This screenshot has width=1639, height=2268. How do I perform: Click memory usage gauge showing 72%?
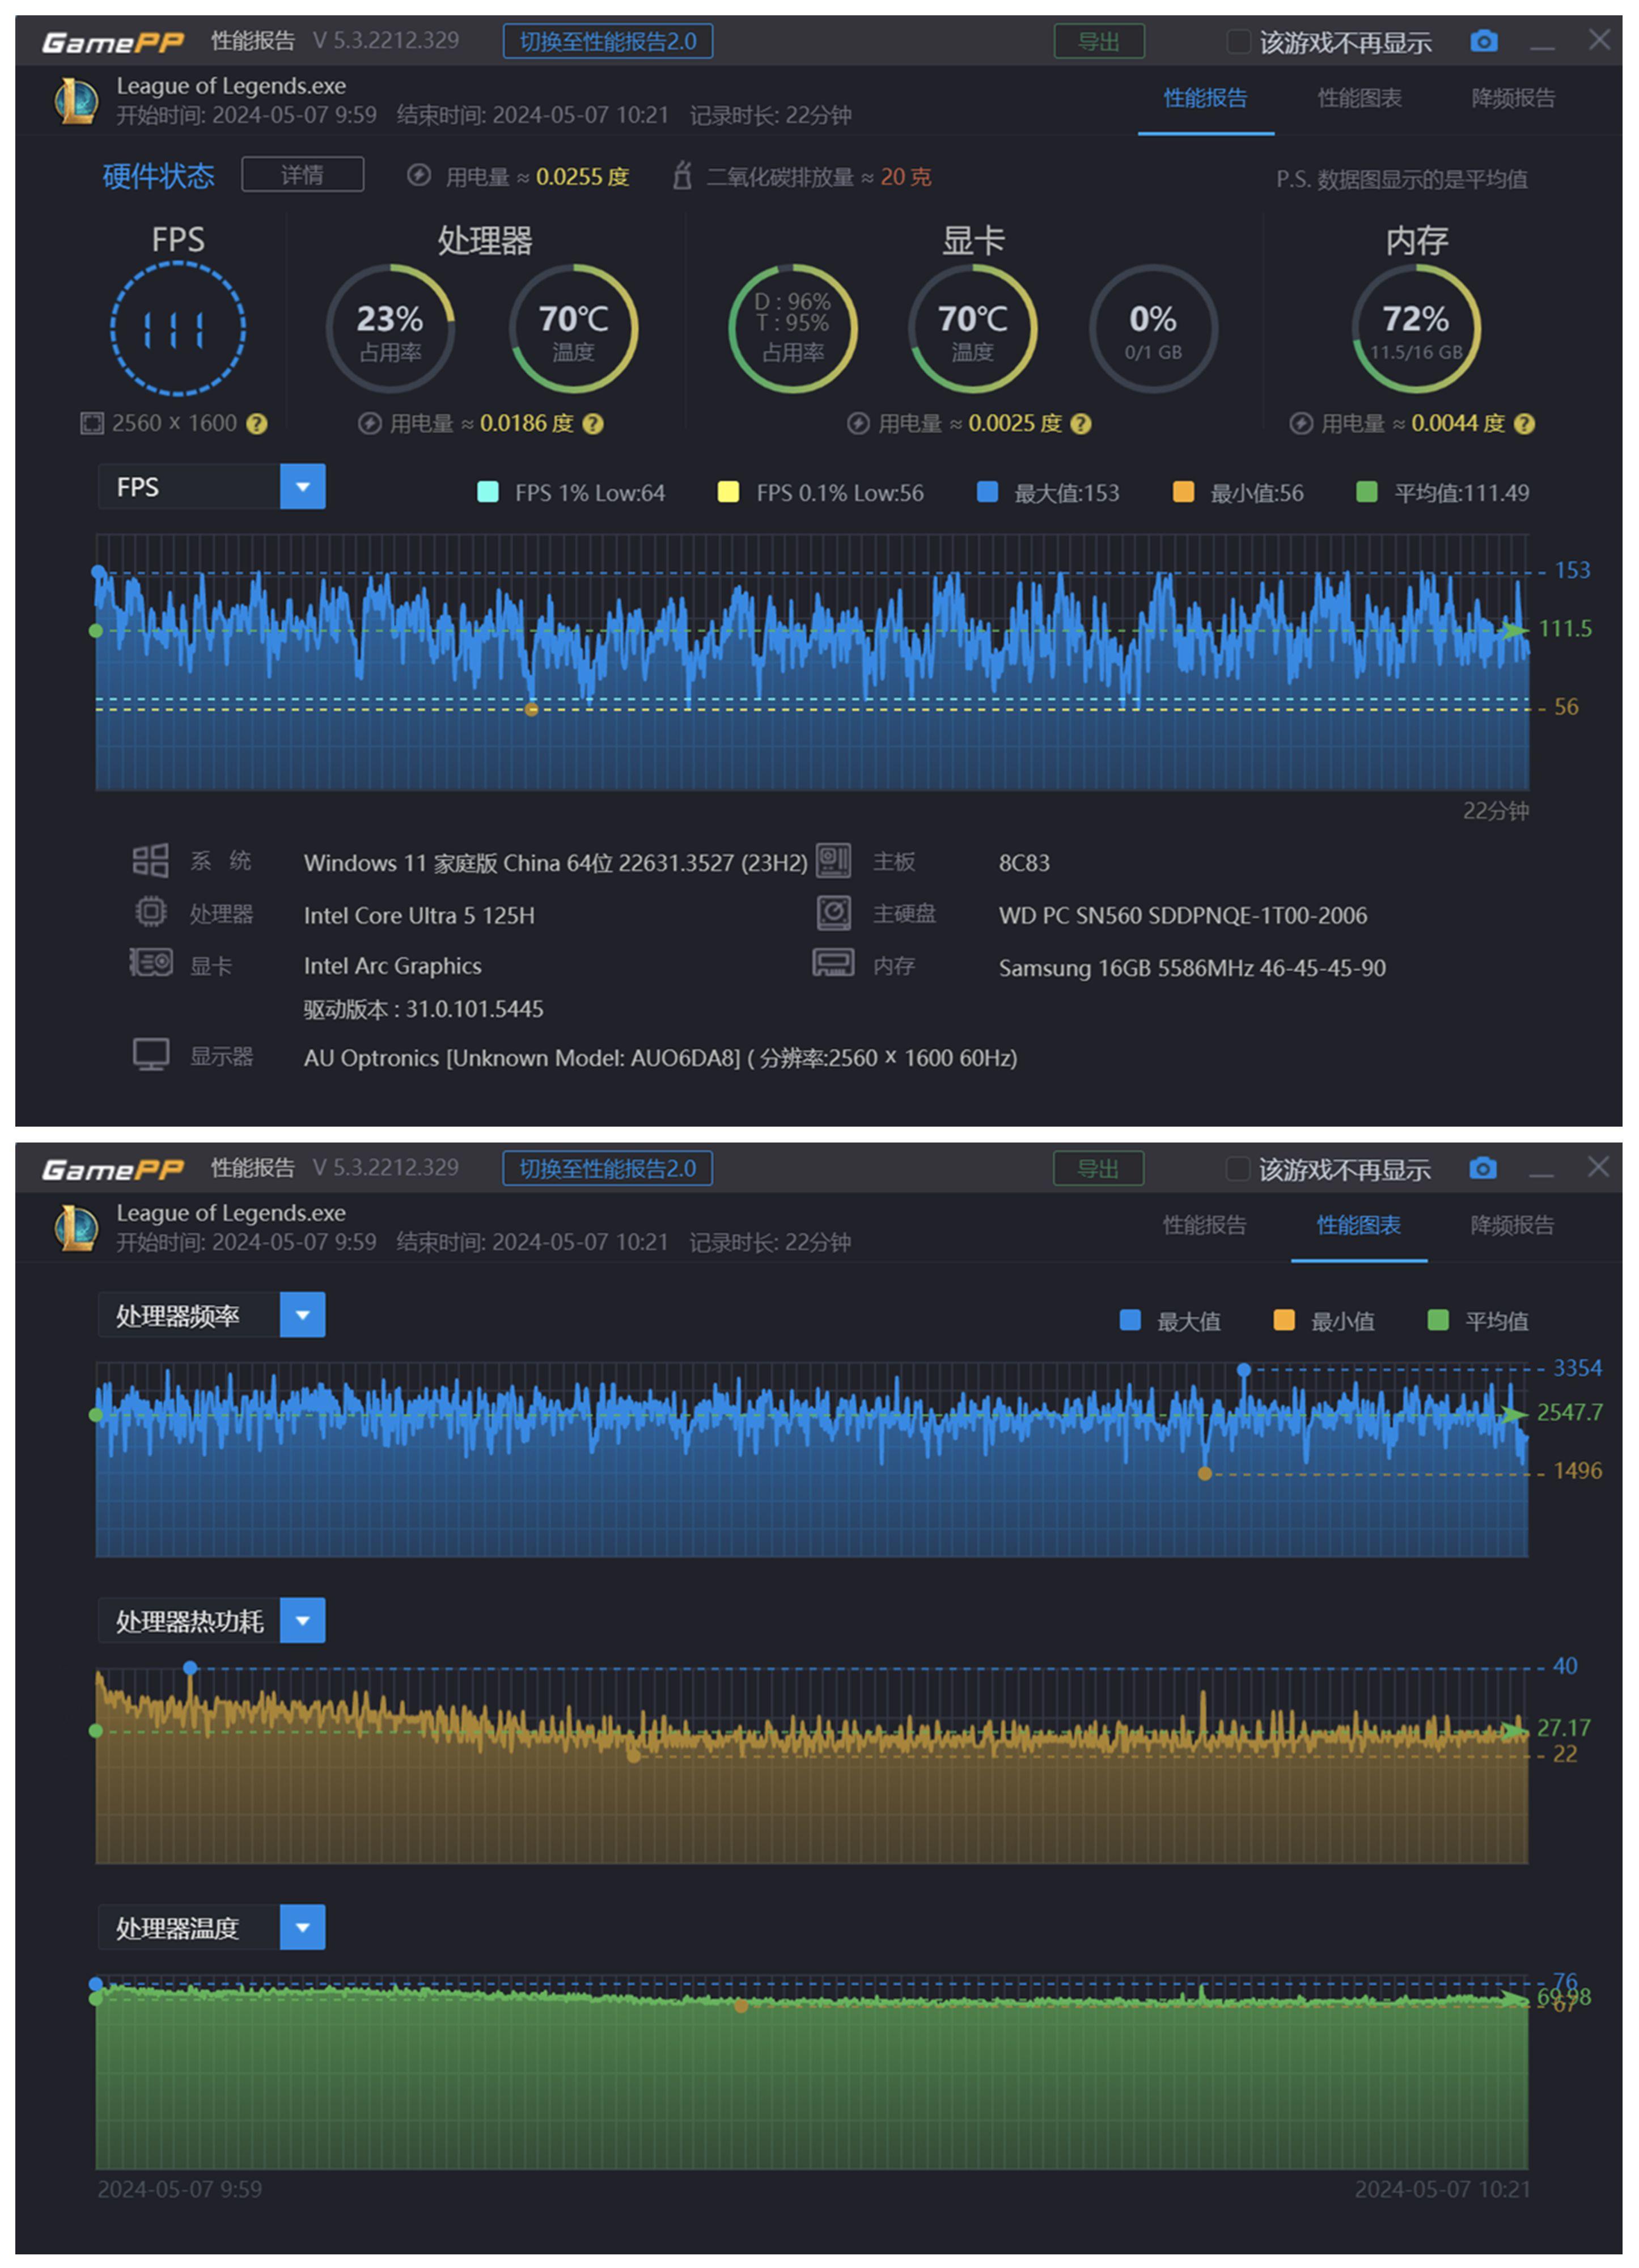pos(1416,329)
